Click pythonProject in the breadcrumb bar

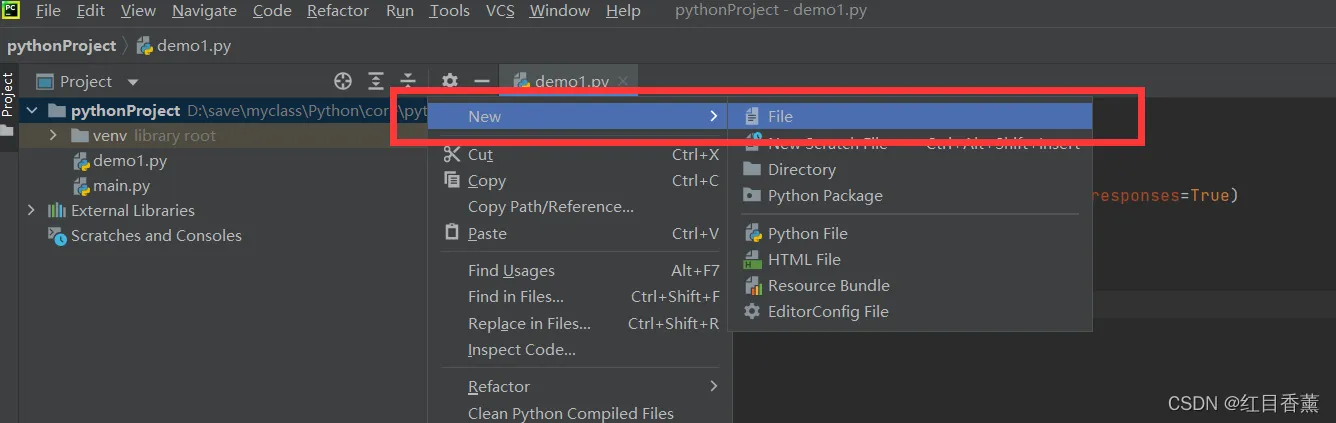pos(62,46)
